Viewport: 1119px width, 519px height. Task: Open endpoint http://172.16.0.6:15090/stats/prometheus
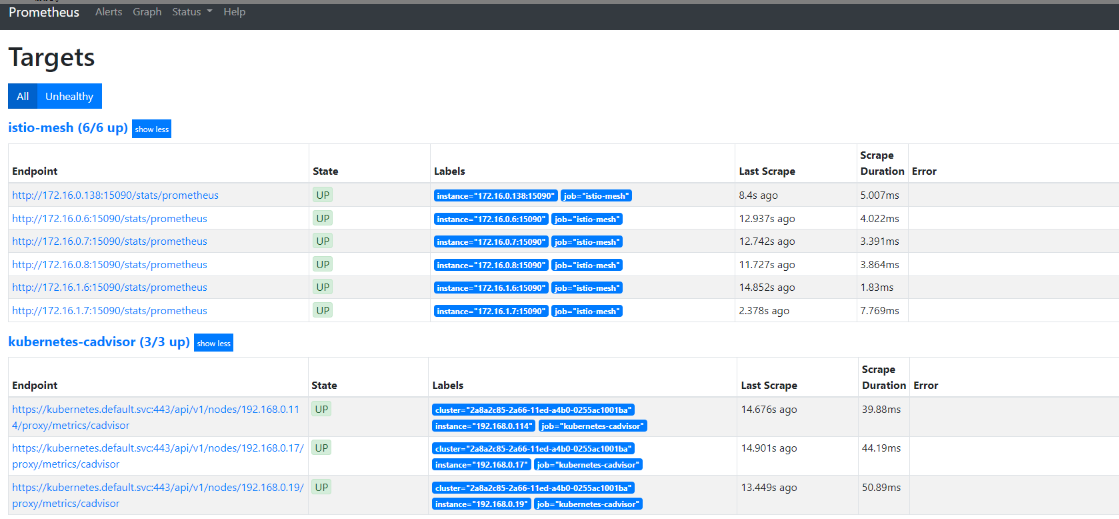pyautogui.click(x=110, y=218)
